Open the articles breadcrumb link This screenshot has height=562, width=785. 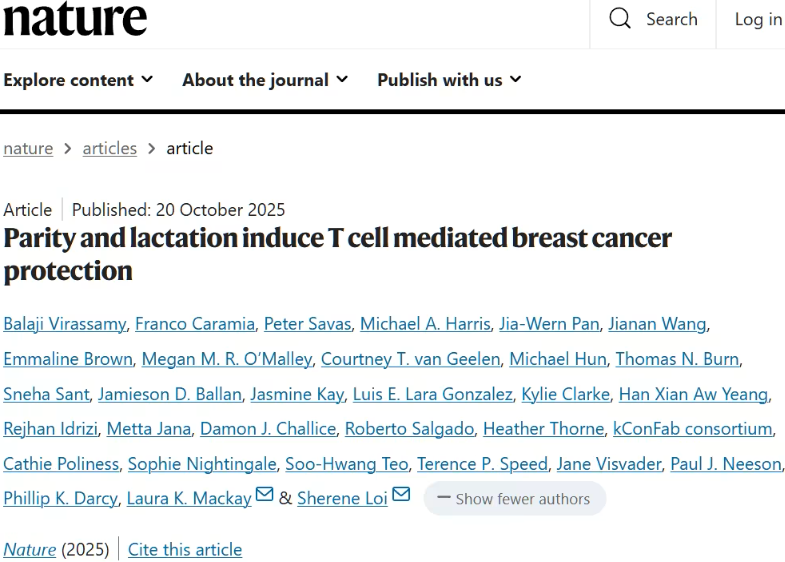click(x=109, y=148)
